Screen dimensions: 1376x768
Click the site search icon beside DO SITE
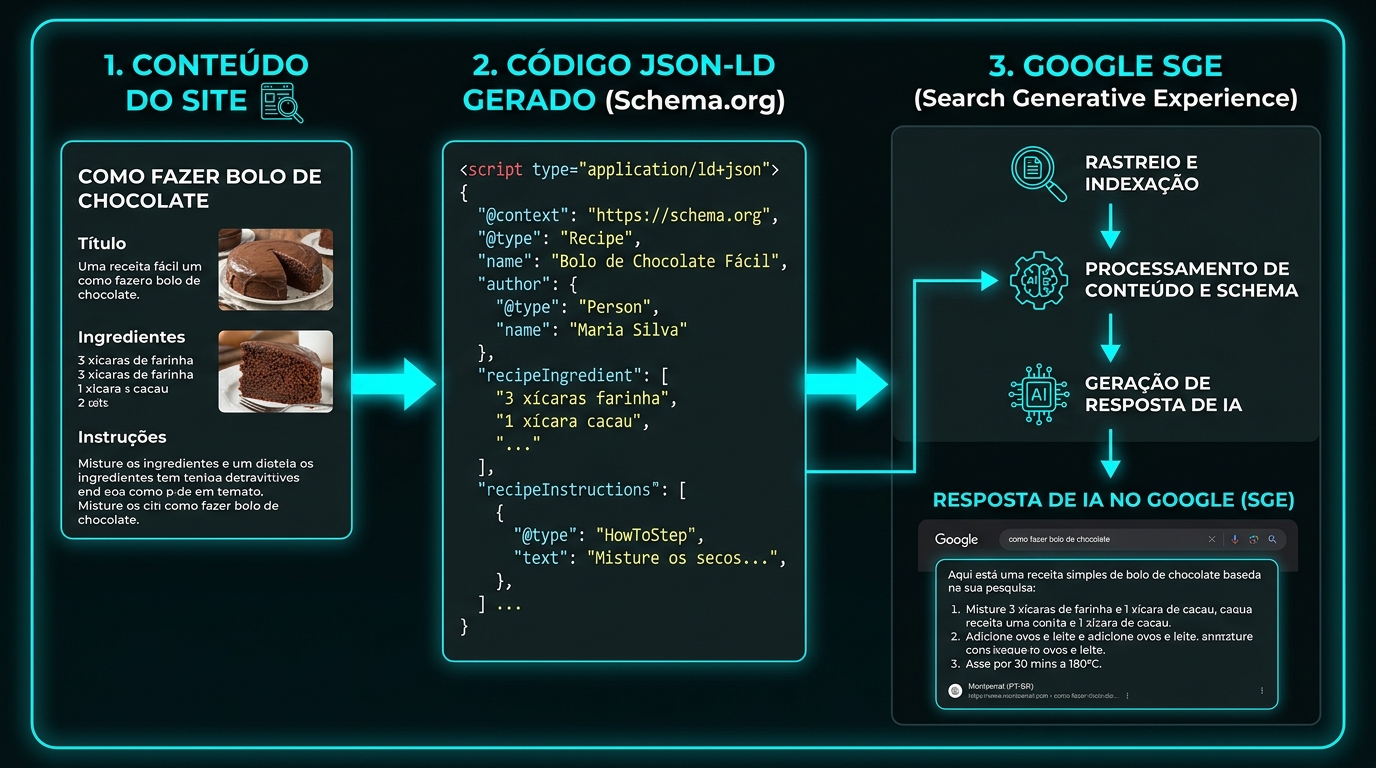point(282,103)
